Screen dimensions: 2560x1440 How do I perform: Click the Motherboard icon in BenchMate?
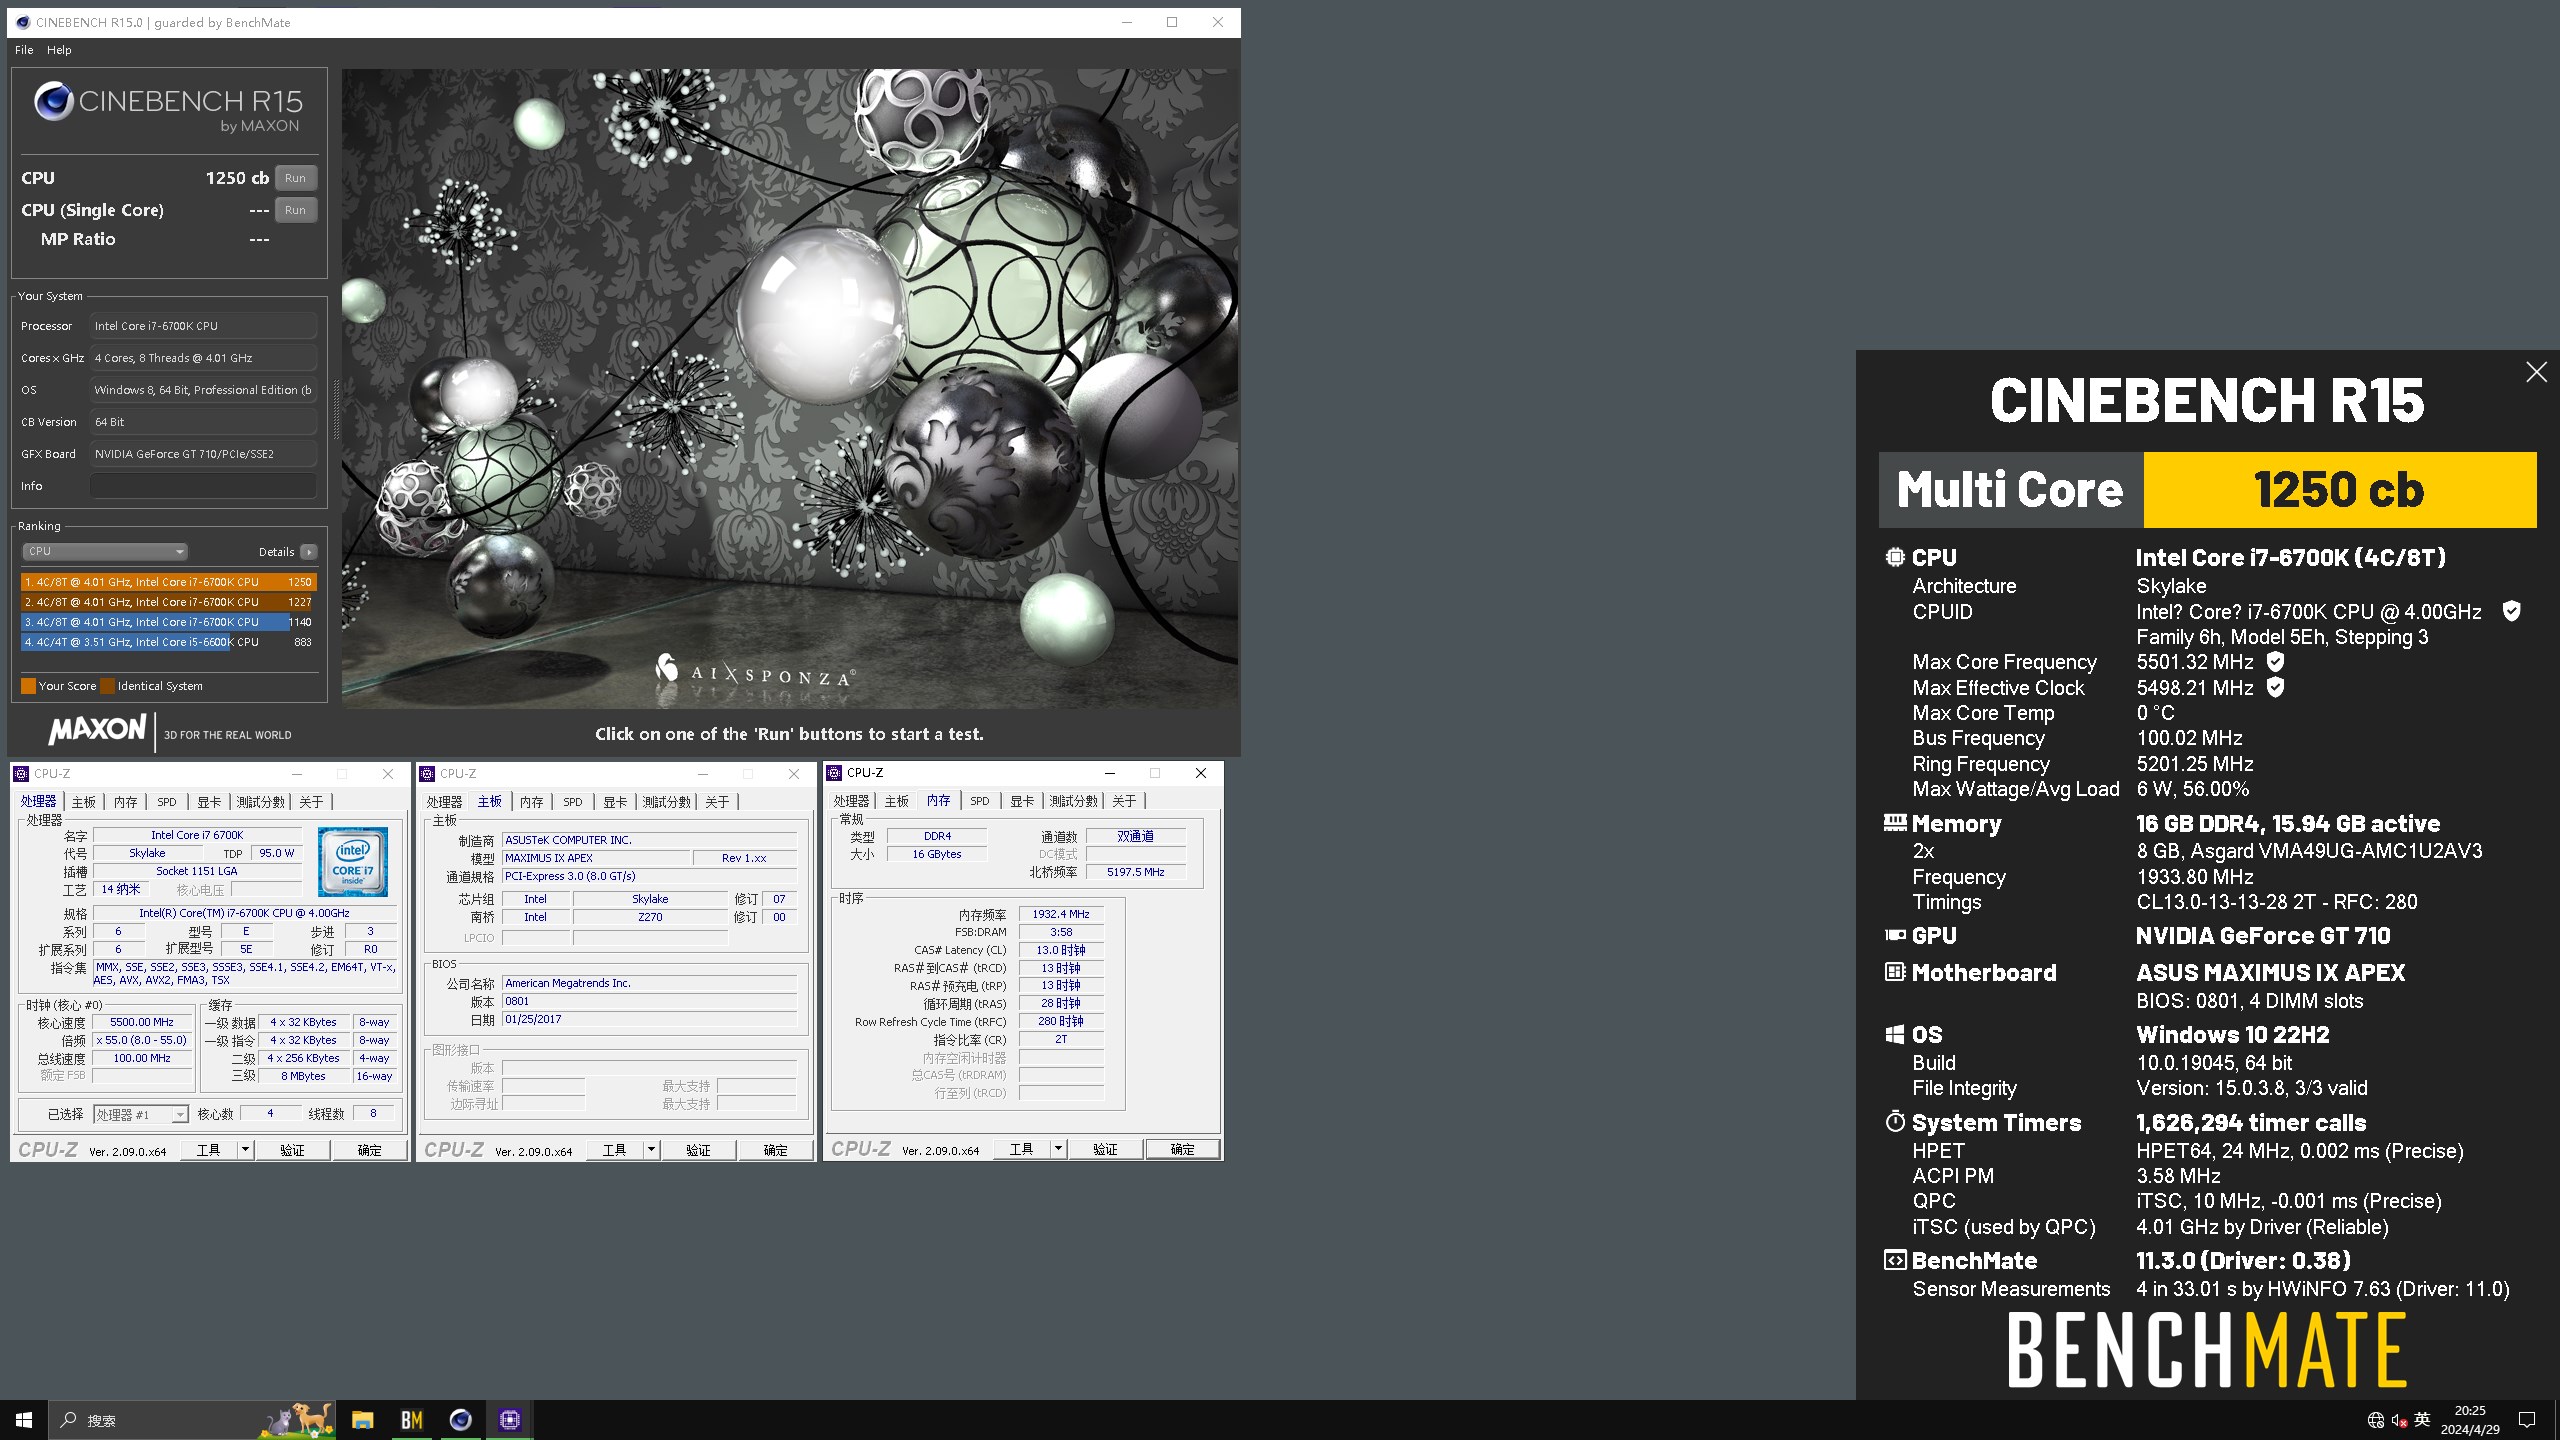tap(1895, 971)
